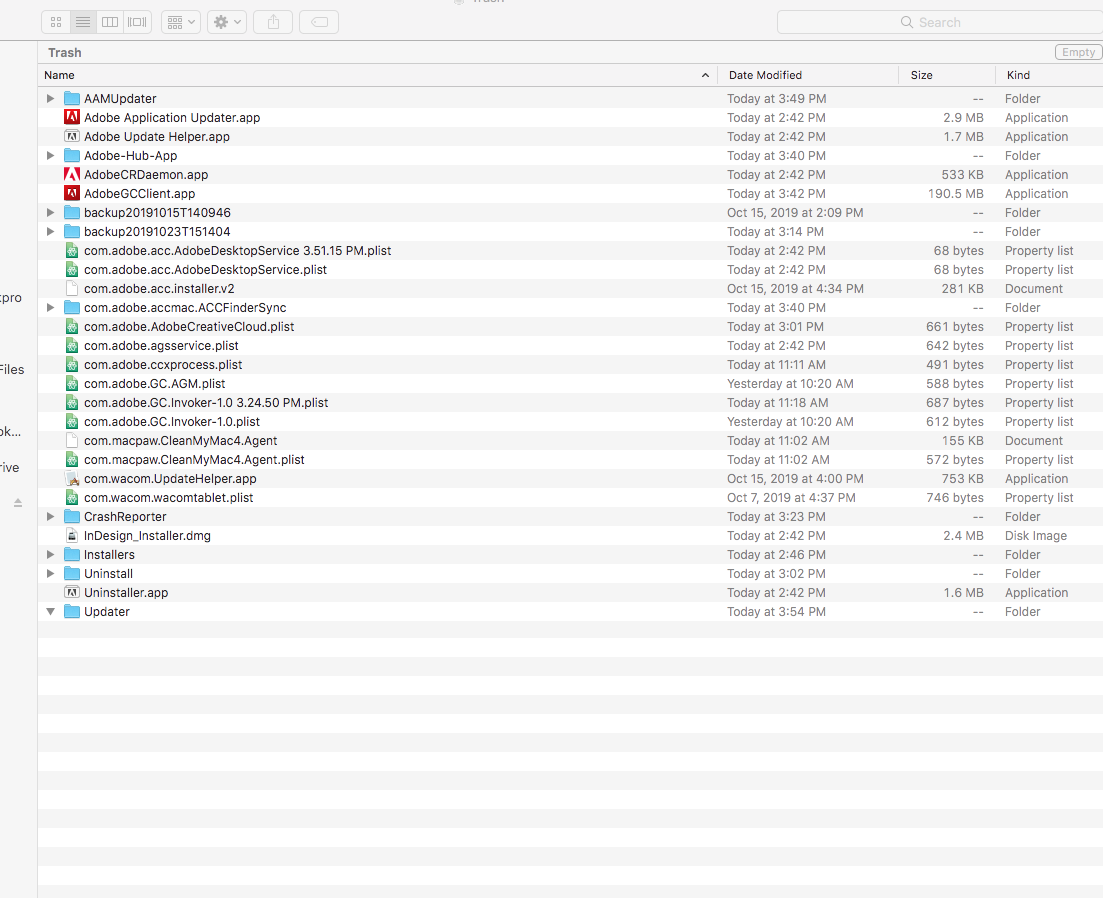Click the 753 KB size value
Viewport: 1103px width, 898px height.
pos(962,478)
